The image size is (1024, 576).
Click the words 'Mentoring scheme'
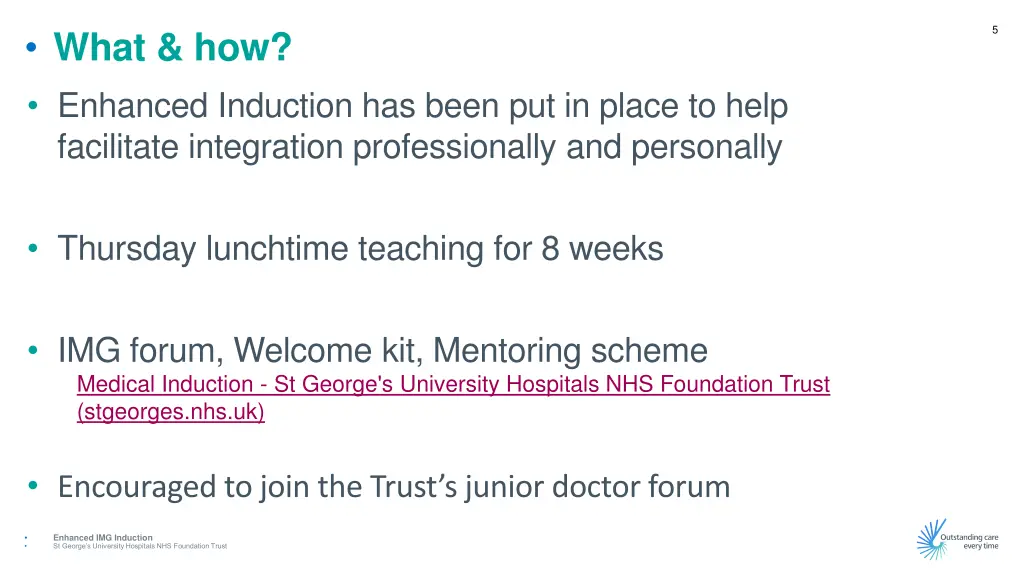[x=570, y=350]
